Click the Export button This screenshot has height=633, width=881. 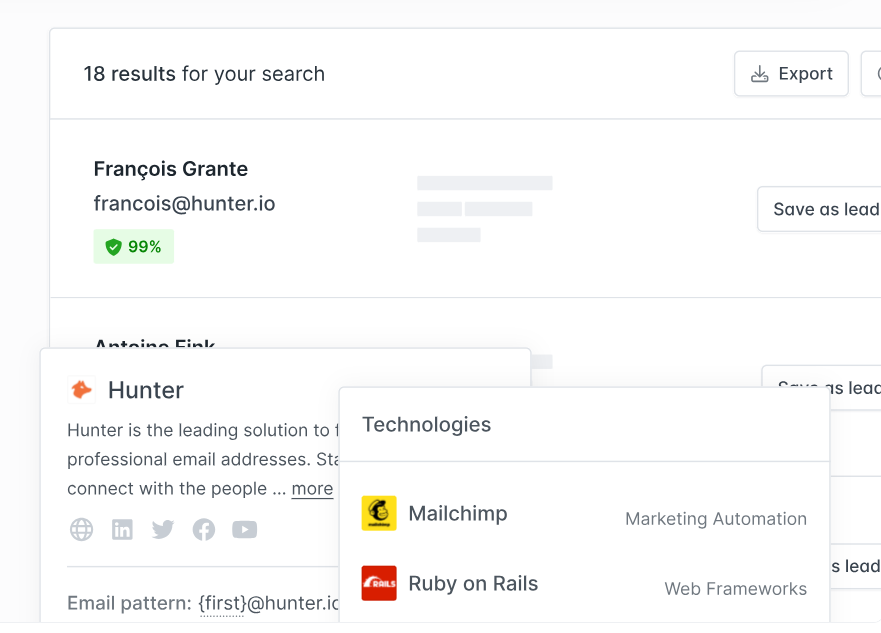(791, 74)
